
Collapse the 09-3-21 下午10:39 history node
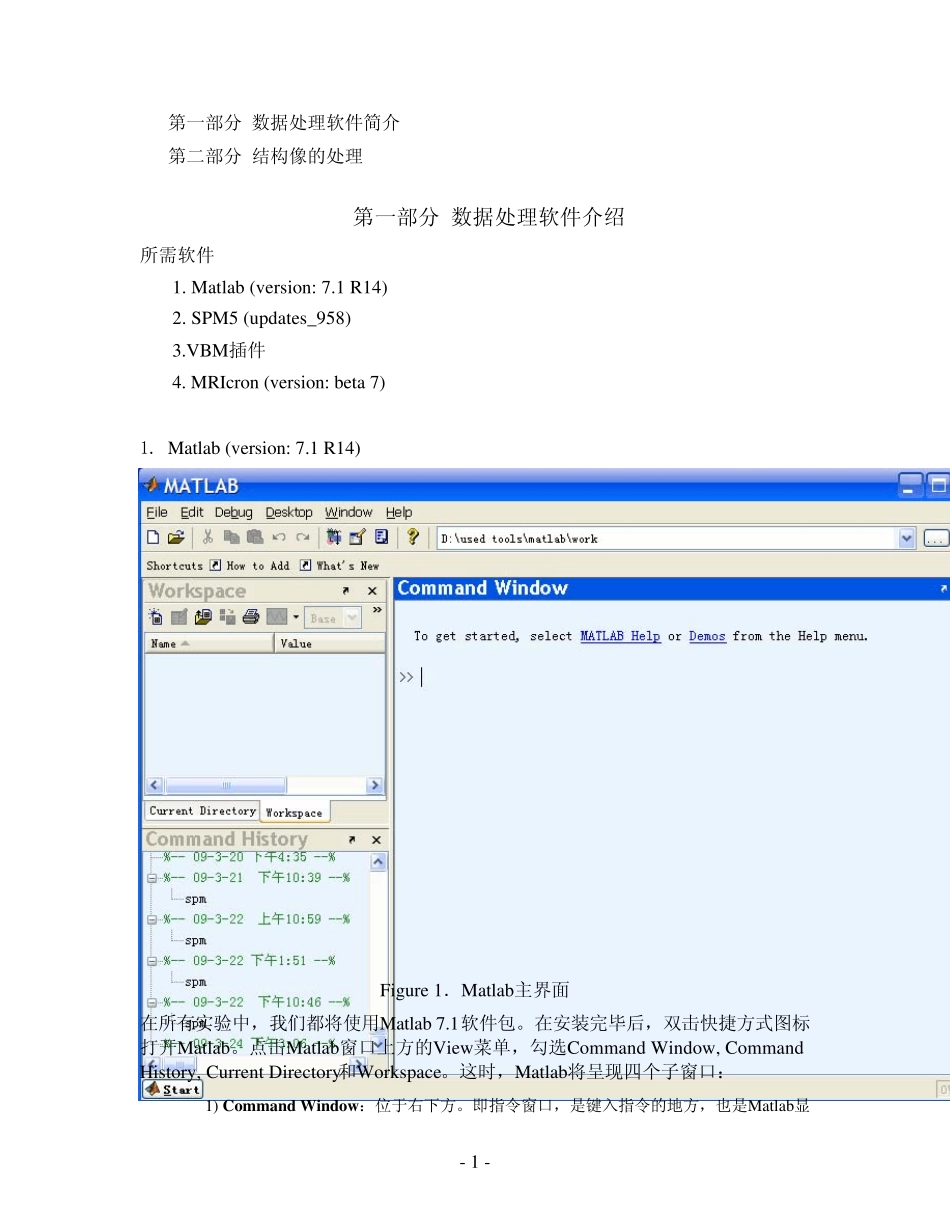click(152, 878)
